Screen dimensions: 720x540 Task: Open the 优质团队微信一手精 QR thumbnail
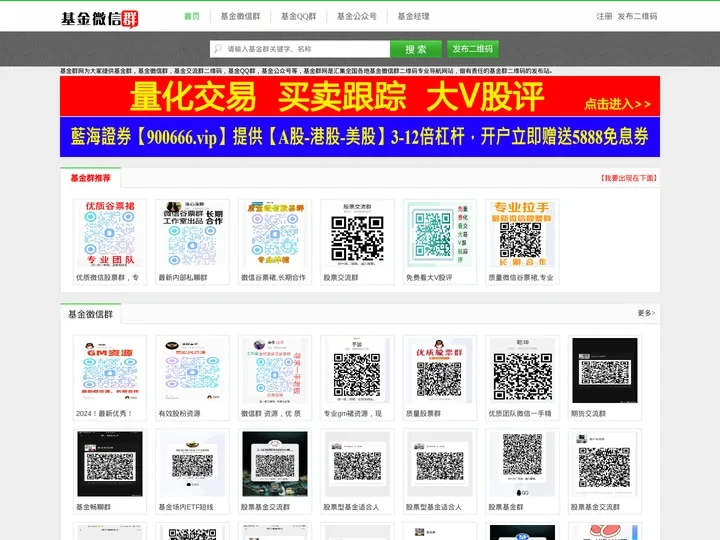(522, 370)
